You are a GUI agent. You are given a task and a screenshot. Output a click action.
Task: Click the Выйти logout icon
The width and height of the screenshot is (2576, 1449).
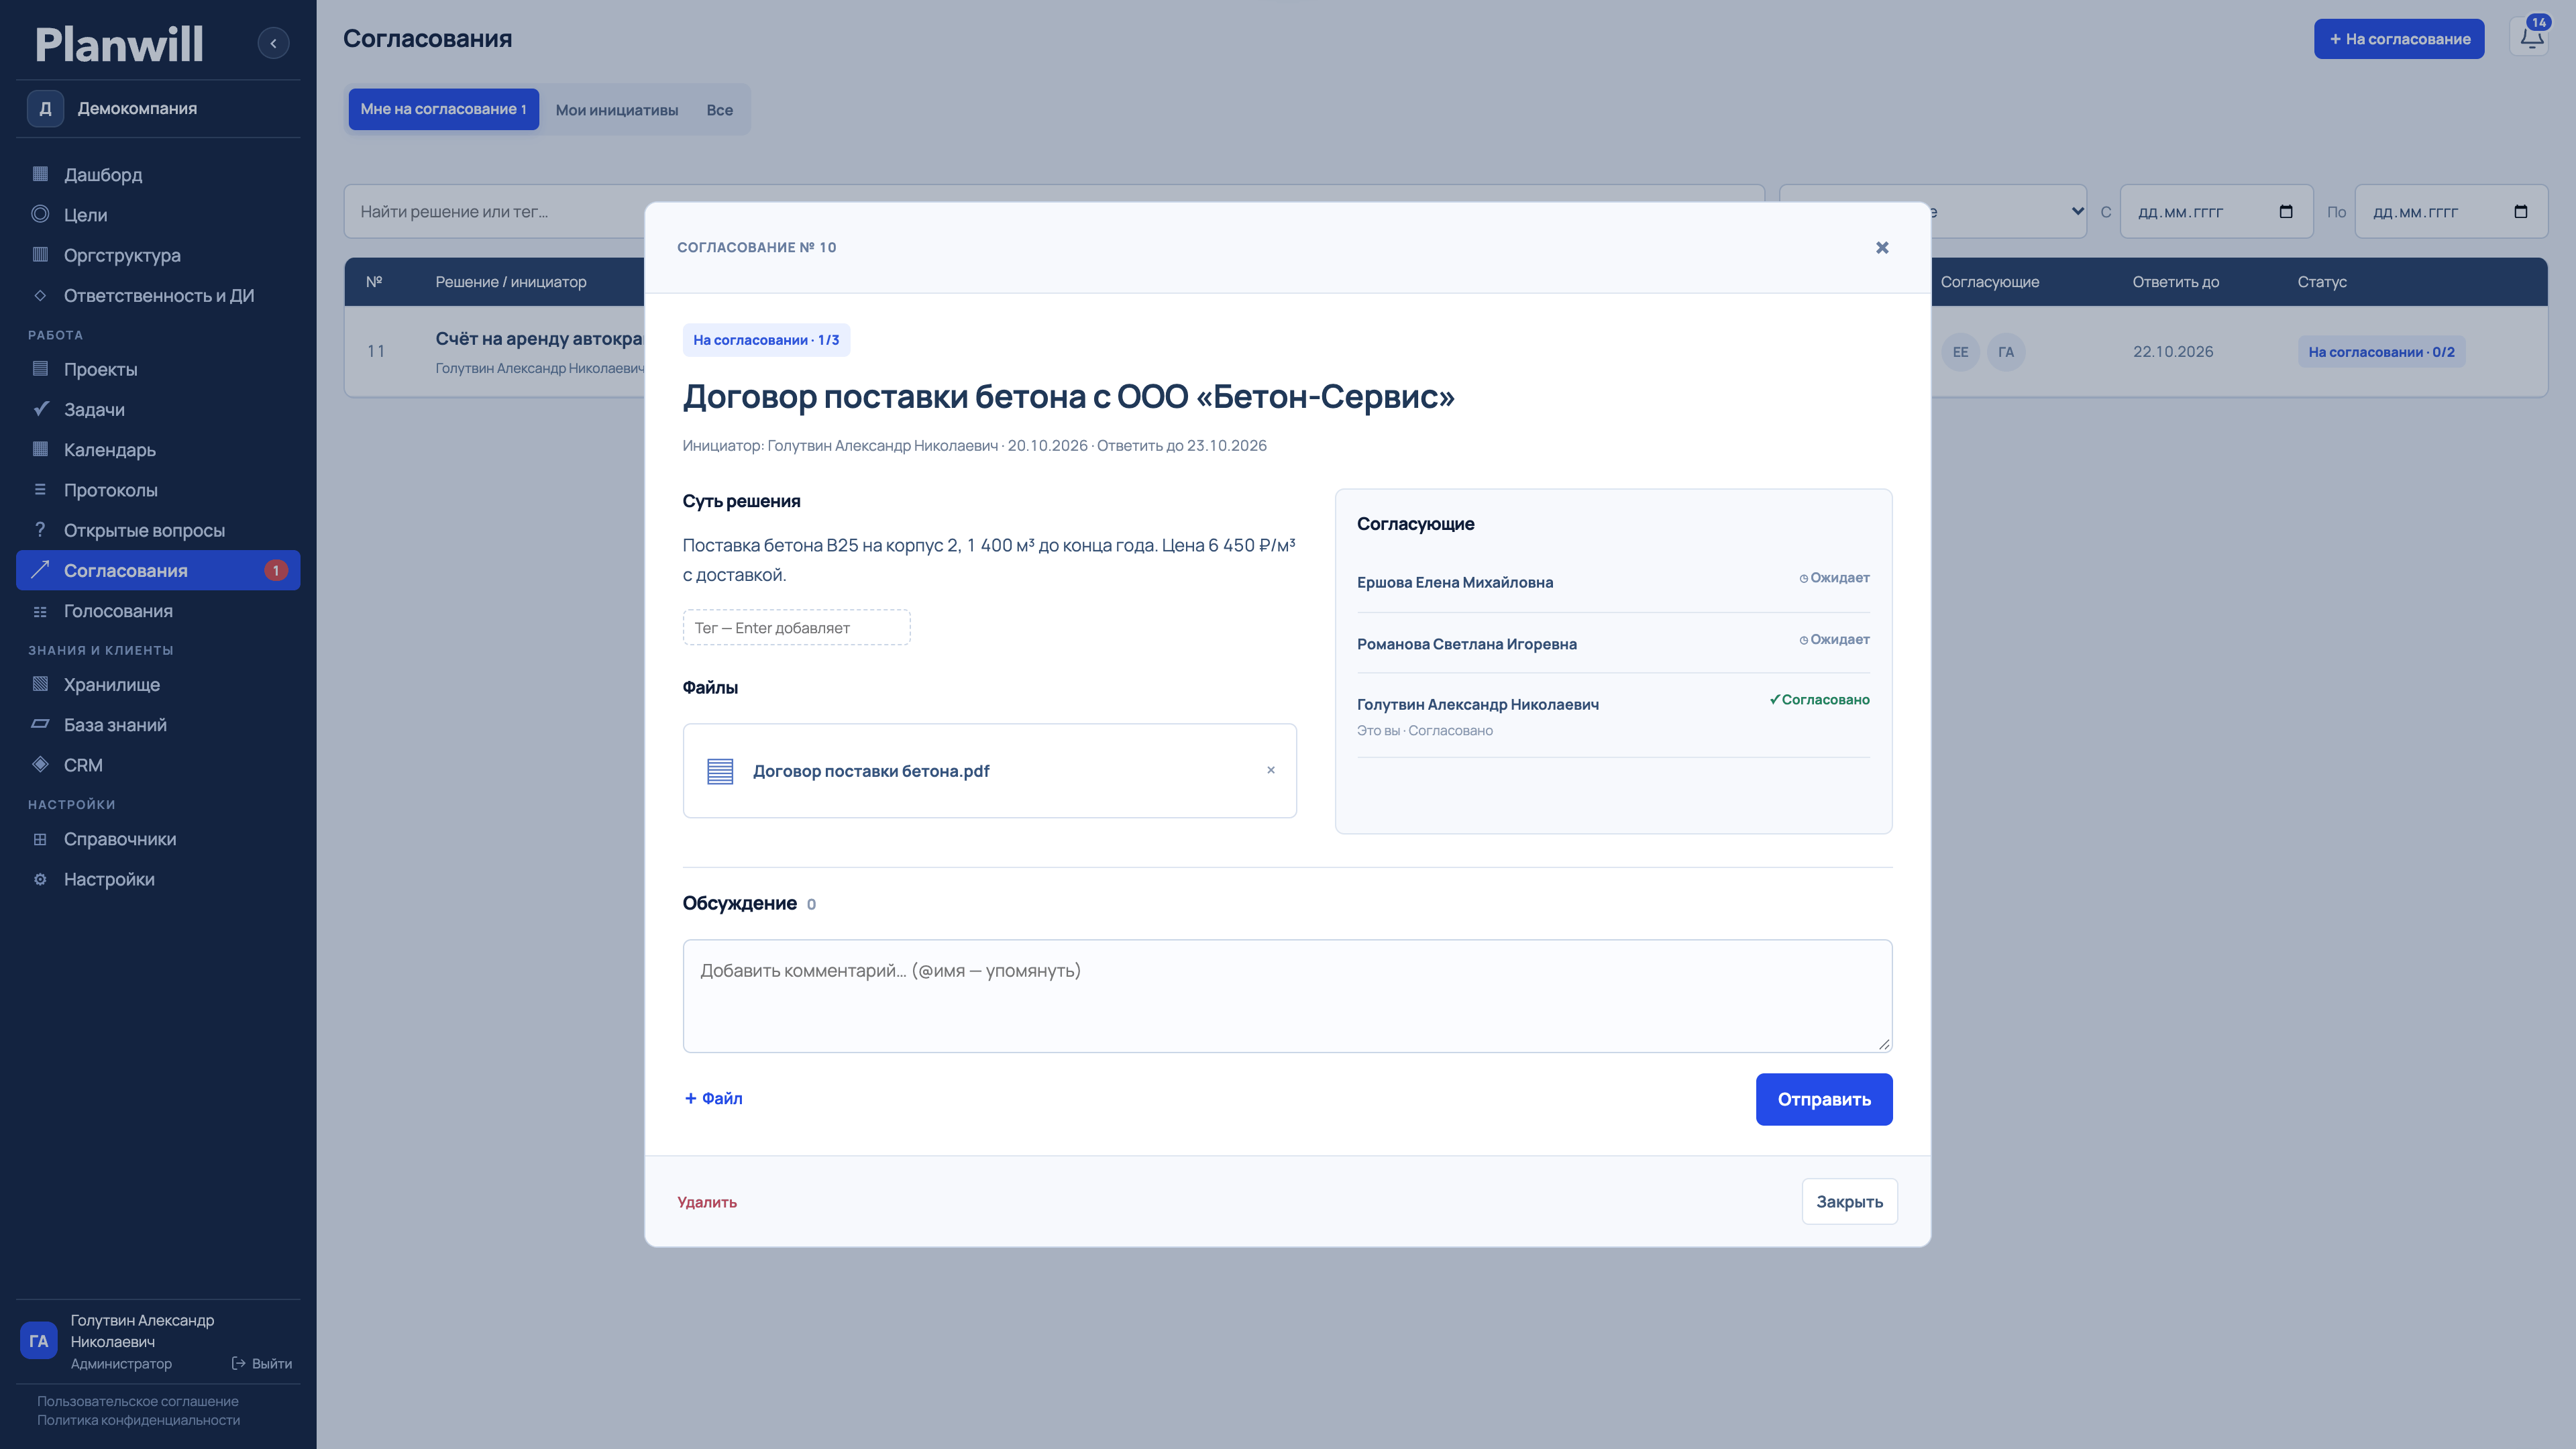coord(238,1363)
